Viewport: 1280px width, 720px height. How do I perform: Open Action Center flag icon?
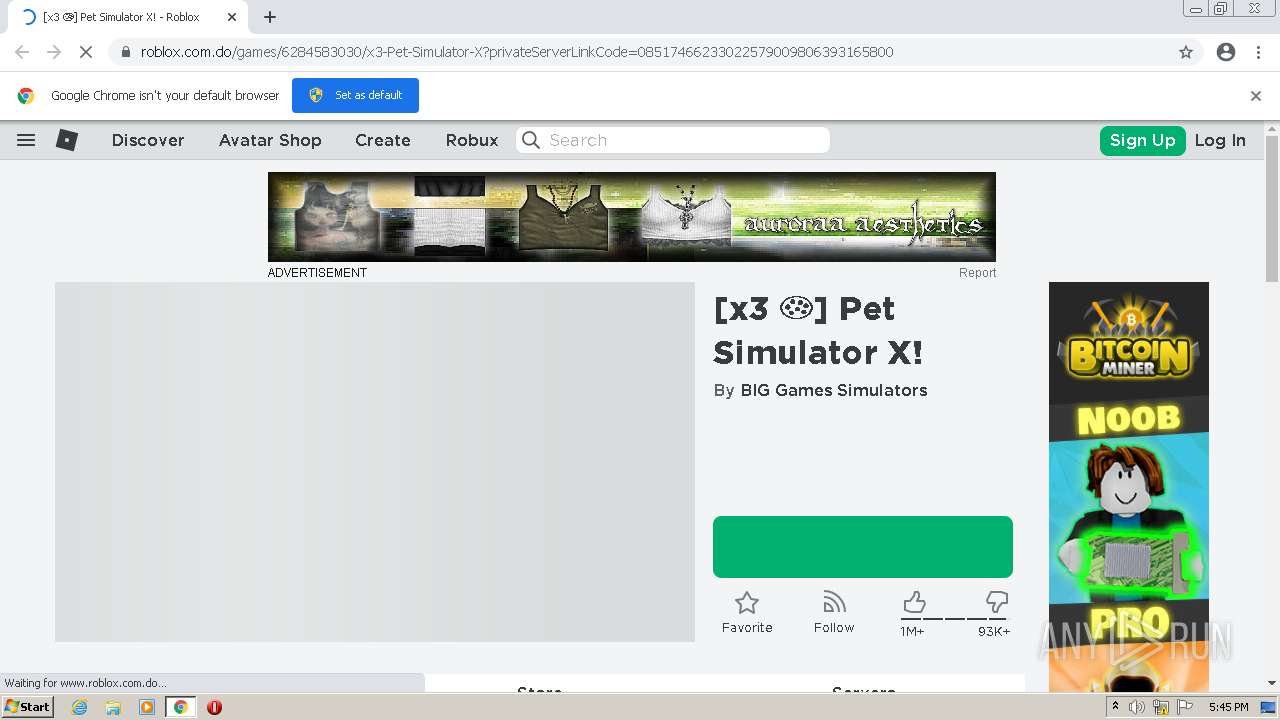pyautogui.click(x=1186, y=707)
